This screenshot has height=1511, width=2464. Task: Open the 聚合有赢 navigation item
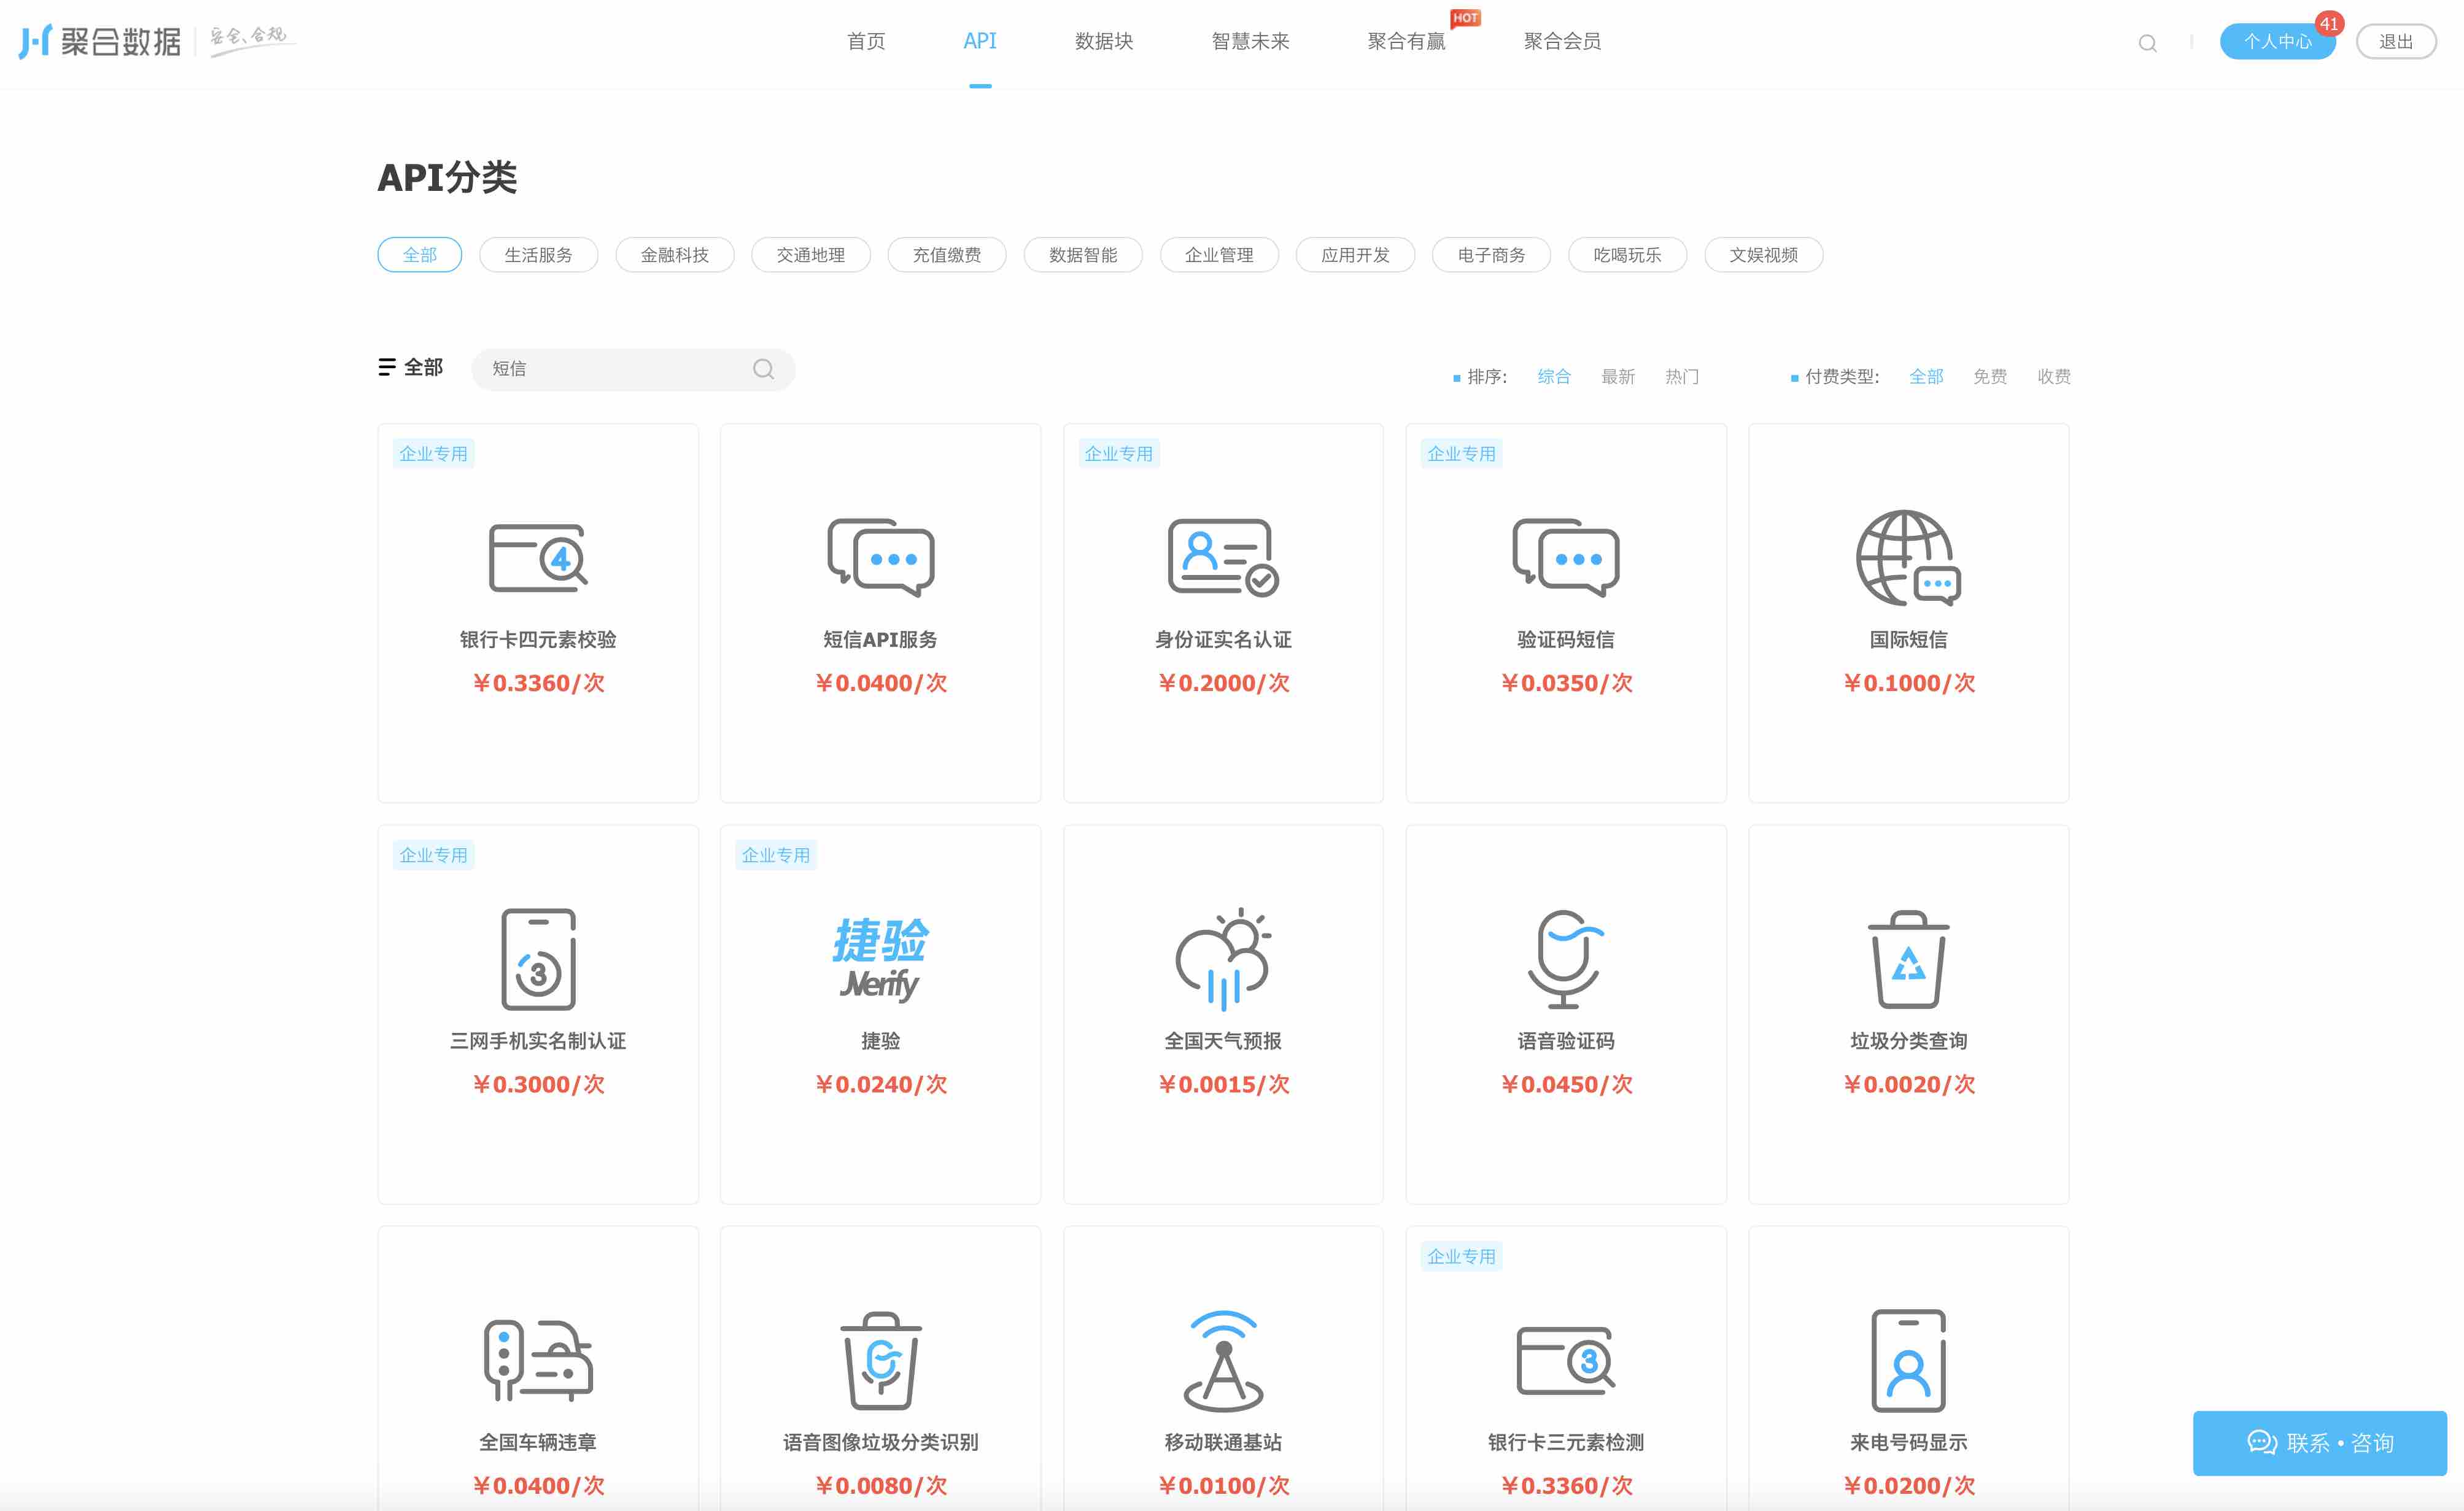point(1406,41)
